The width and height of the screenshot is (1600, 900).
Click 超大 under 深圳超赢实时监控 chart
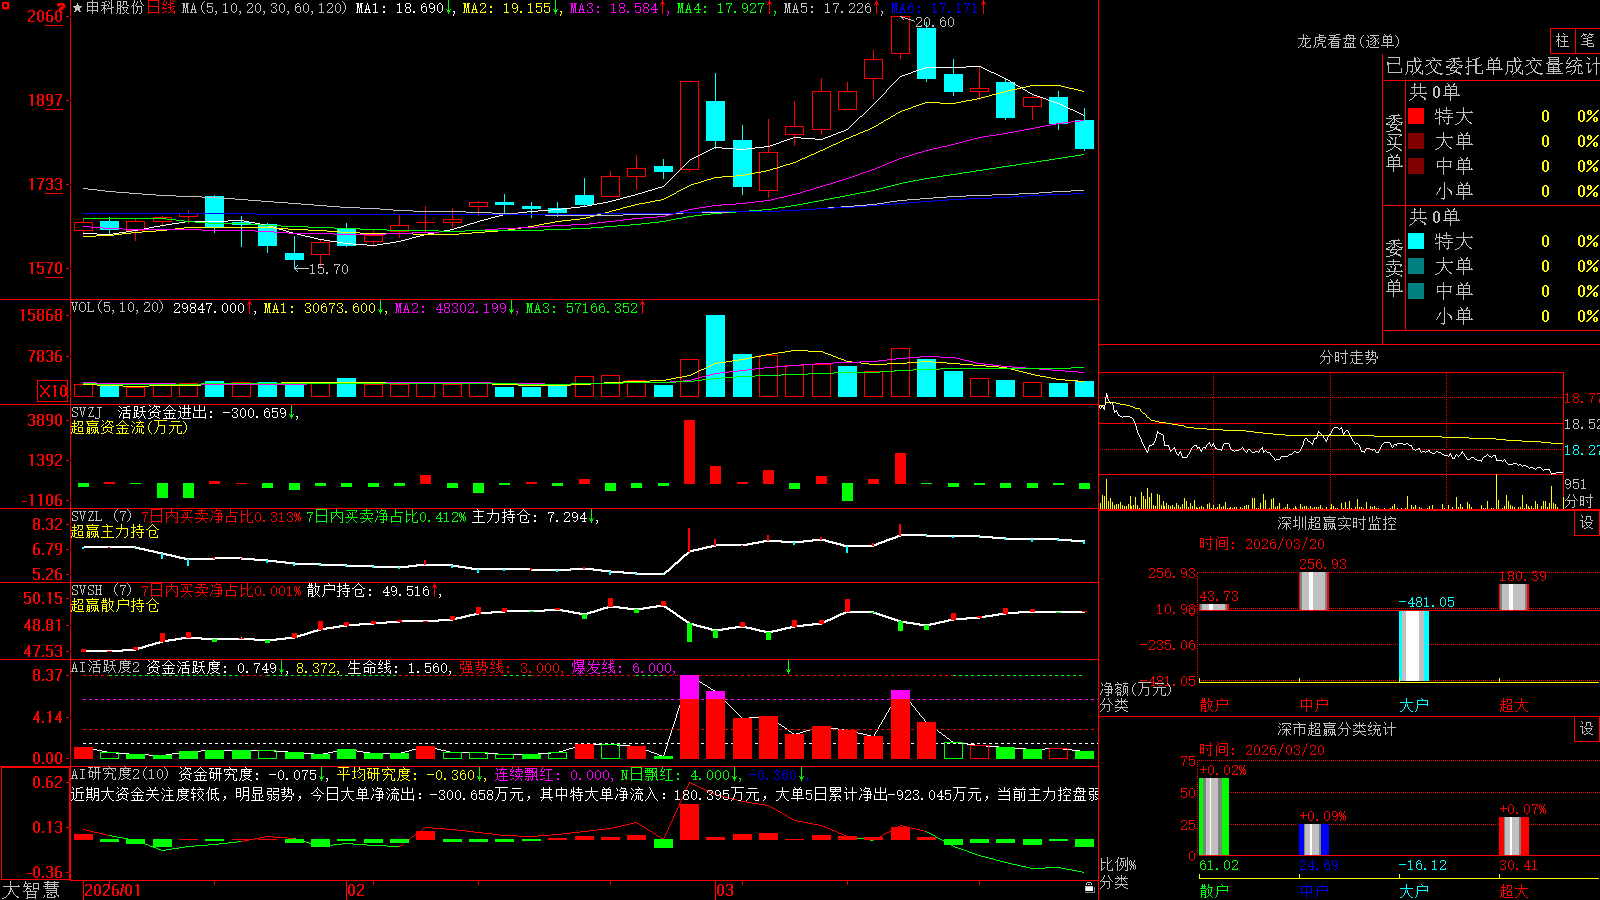1514,705
